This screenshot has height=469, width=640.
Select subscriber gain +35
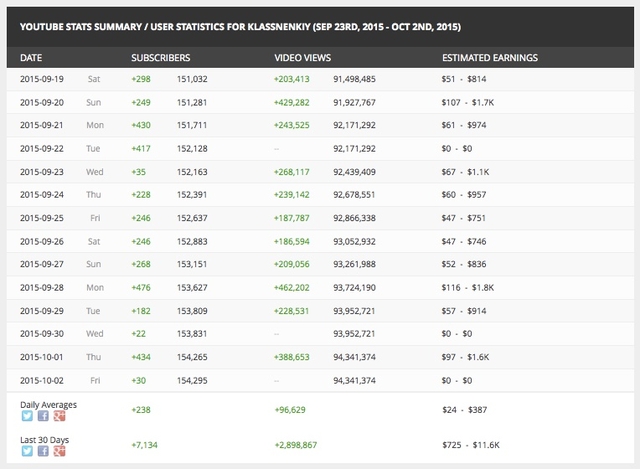[138, 172]
